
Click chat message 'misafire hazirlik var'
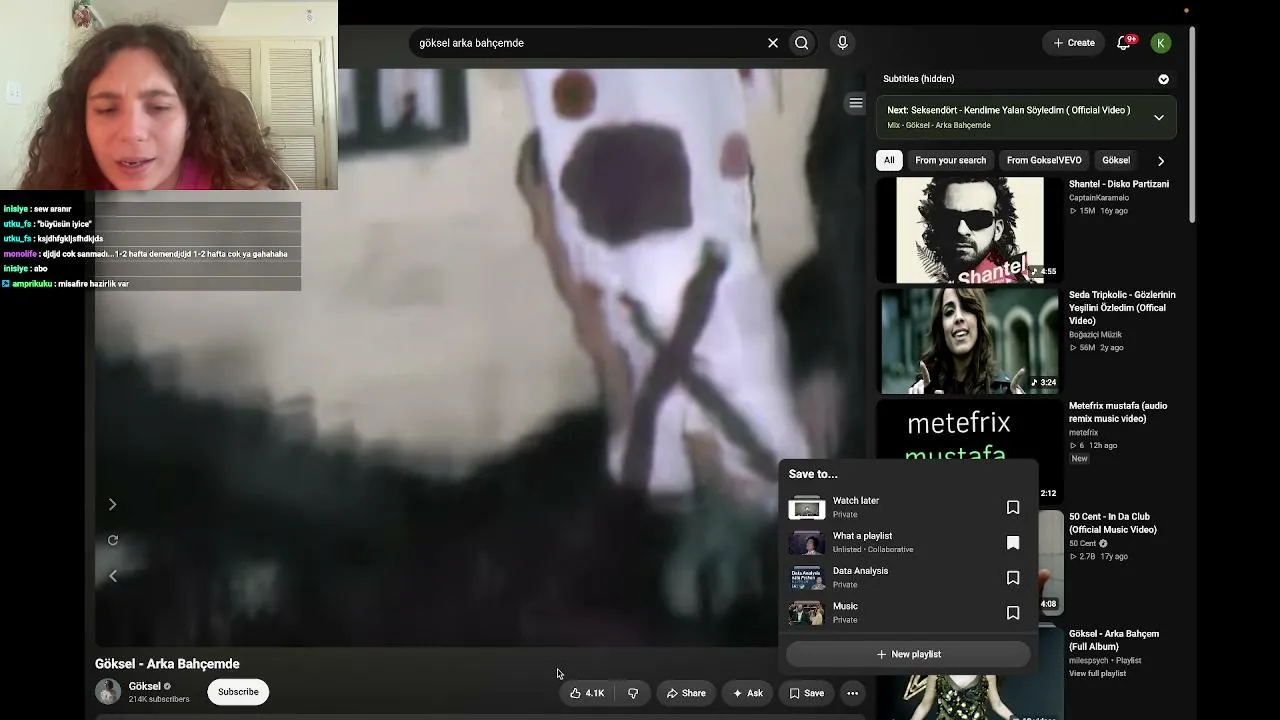[x=93, y=284]
